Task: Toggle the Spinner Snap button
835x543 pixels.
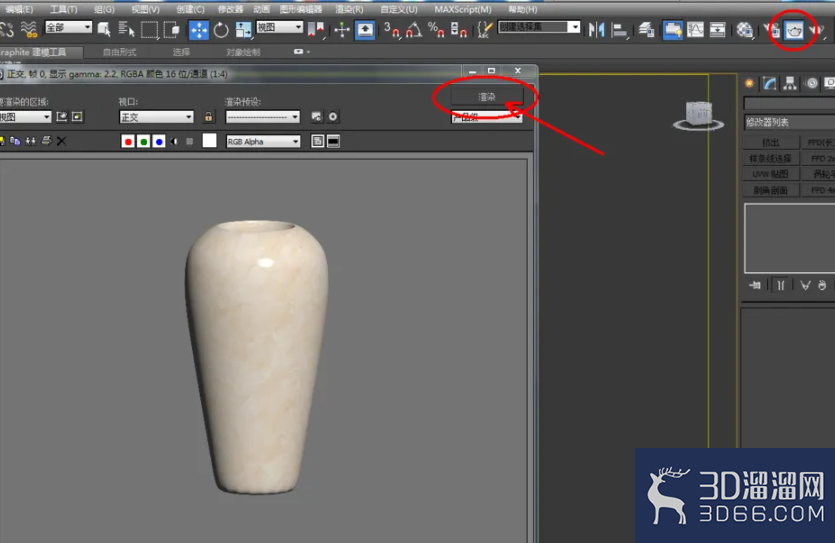Action: (x=458, y=30)
